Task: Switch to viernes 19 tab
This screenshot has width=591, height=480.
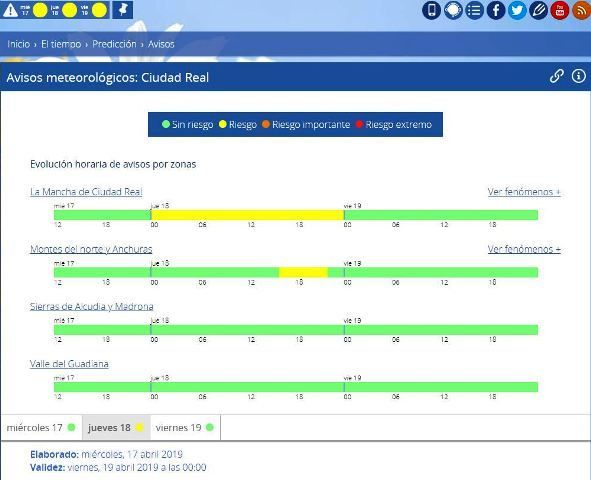Action: (x=185, y=428)
